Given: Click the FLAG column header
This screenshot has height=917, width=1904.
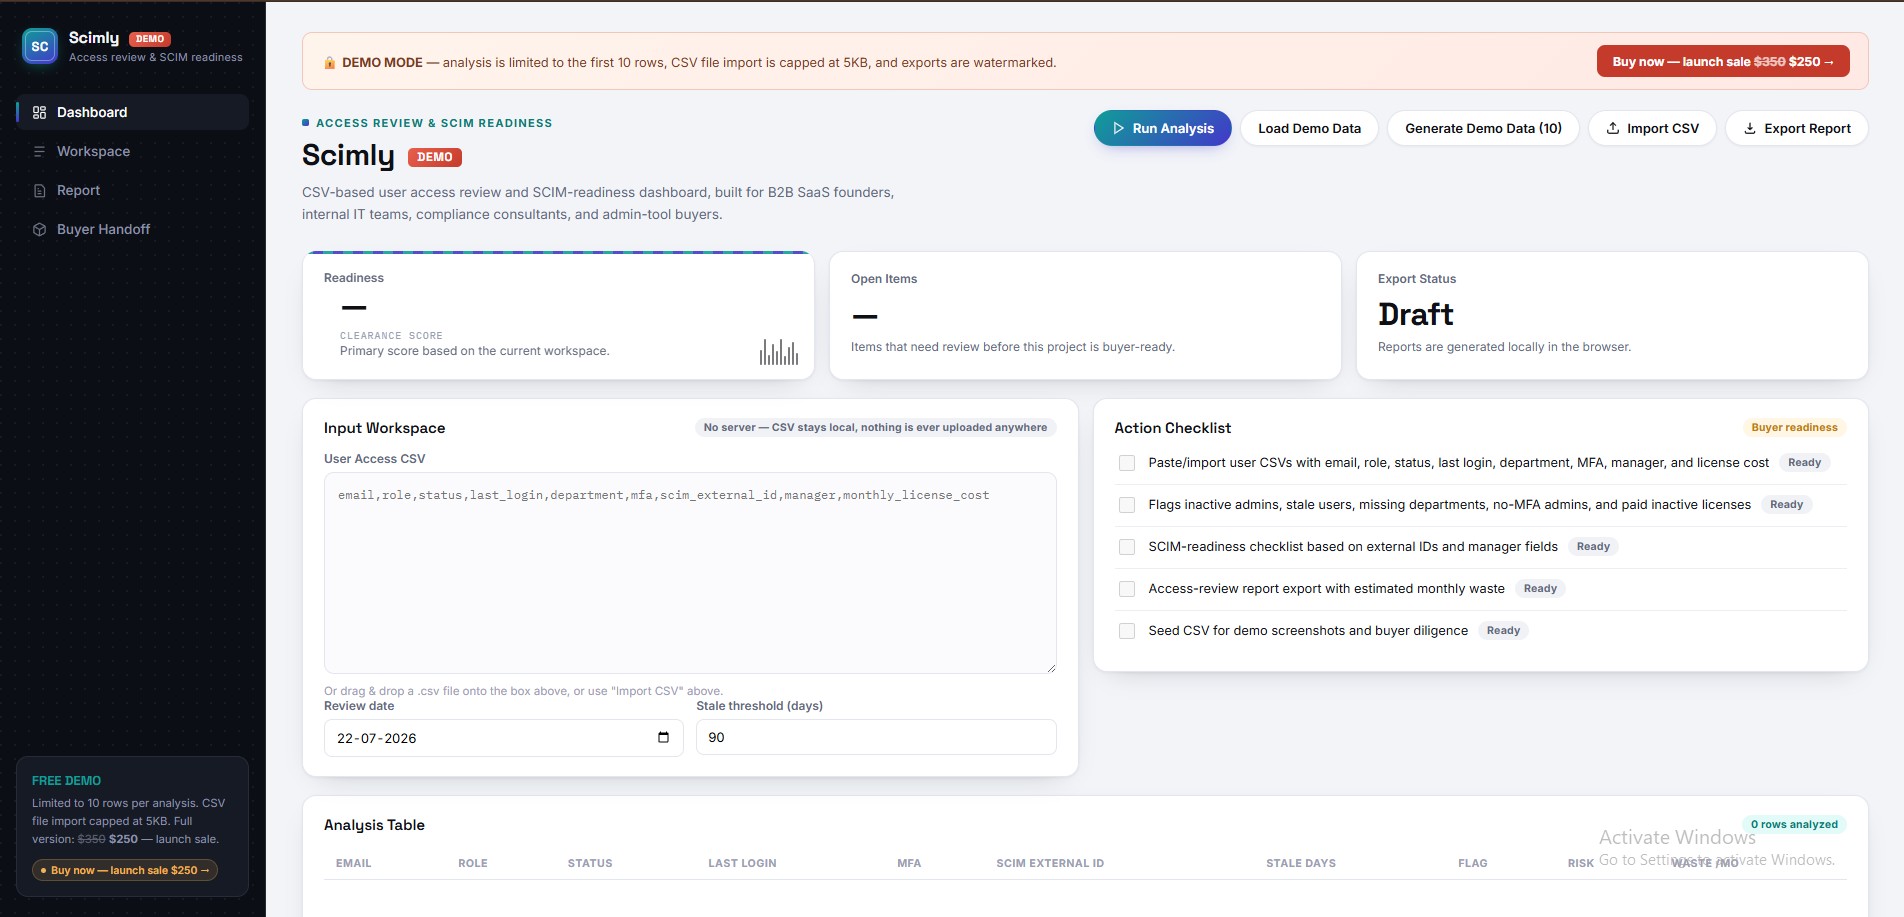Looking at the screenshot, I should [1472, 863].
